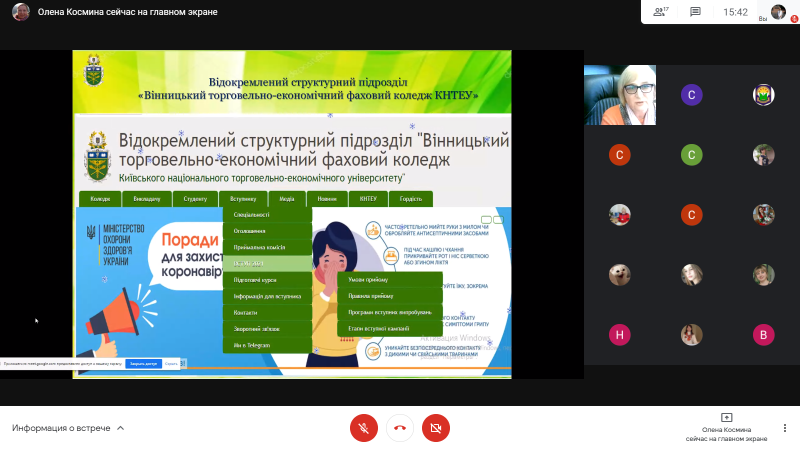
Task: Click your own profile avatar labeled Вы
Action: [778, 12]
